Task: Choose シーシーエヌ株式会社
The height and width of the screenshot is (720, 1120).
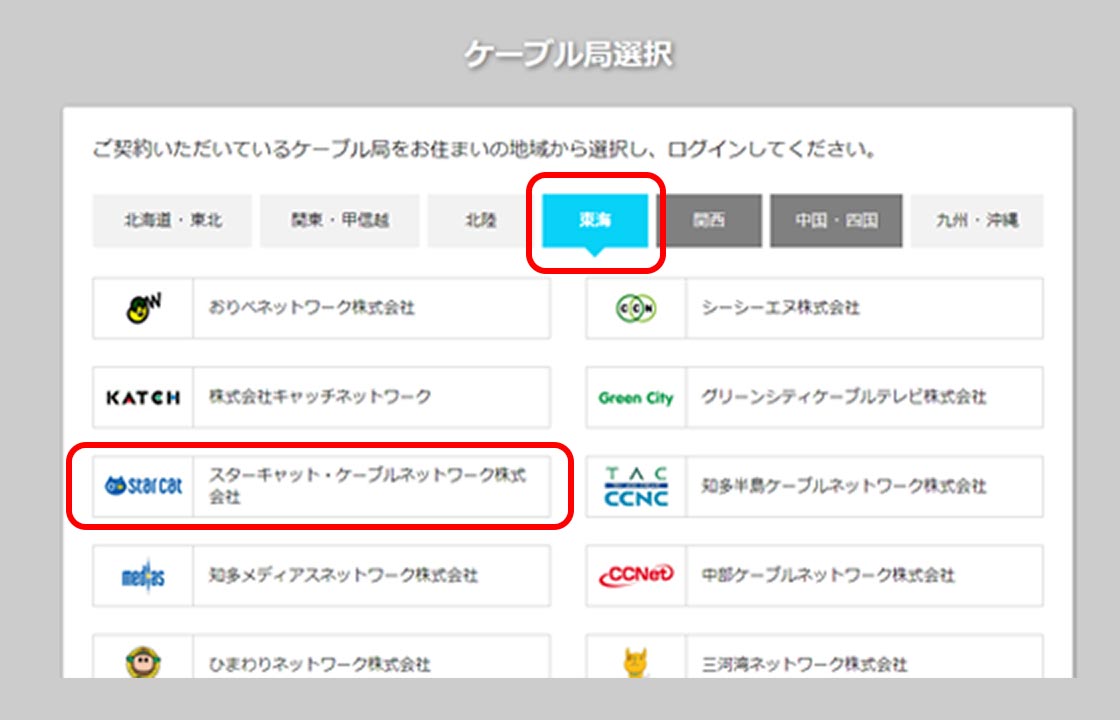Action: 814,309
